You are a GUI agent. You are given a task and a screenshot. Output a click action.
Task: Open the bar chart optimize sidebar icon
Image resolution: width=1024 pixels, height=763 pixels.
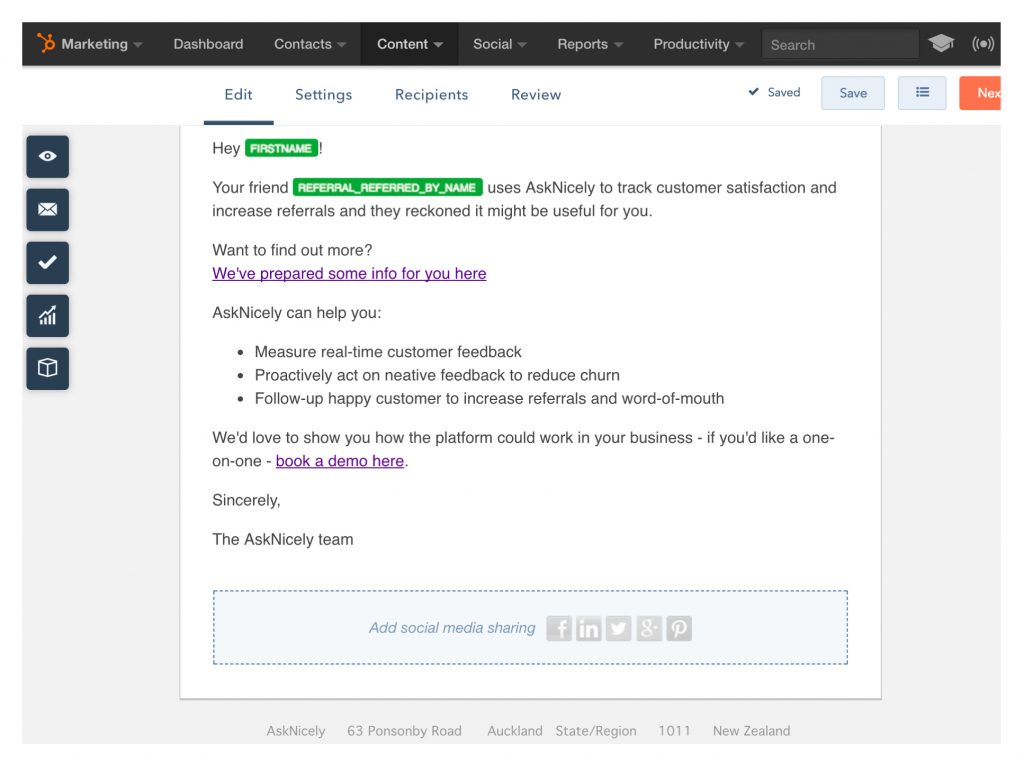(x=48, y=316)
